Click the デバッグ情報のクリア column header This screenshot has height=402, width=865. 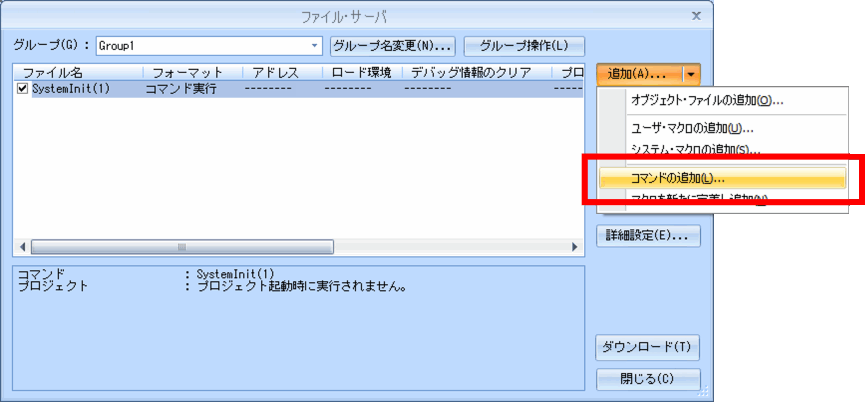475,73
